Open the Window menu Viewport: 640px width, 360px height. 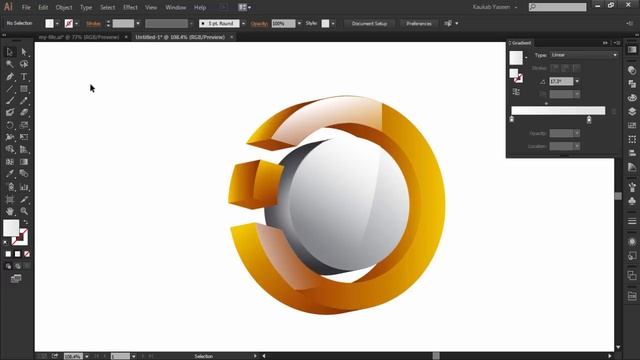[176, 7]
